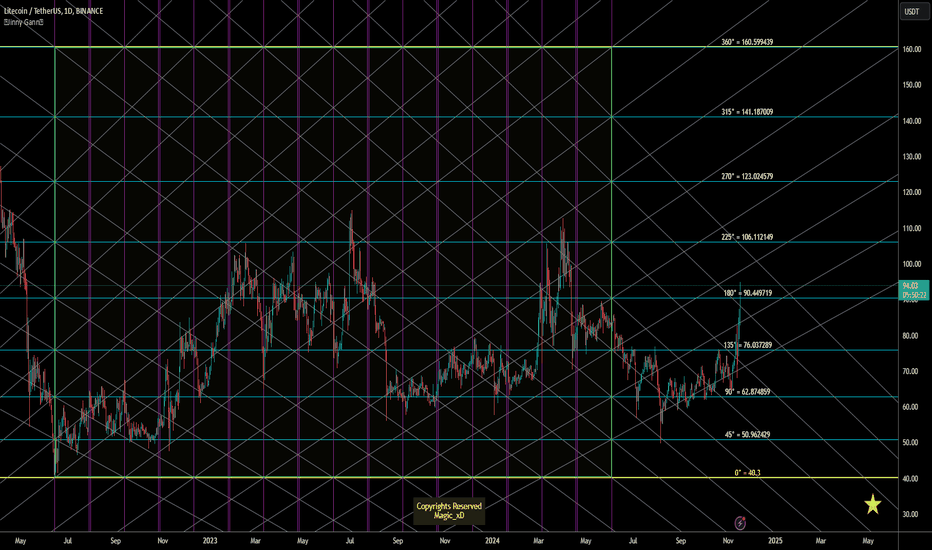932x550 pixels.
Task: Select the 135° = 76.037289 level label
Action: coord(747,345)
